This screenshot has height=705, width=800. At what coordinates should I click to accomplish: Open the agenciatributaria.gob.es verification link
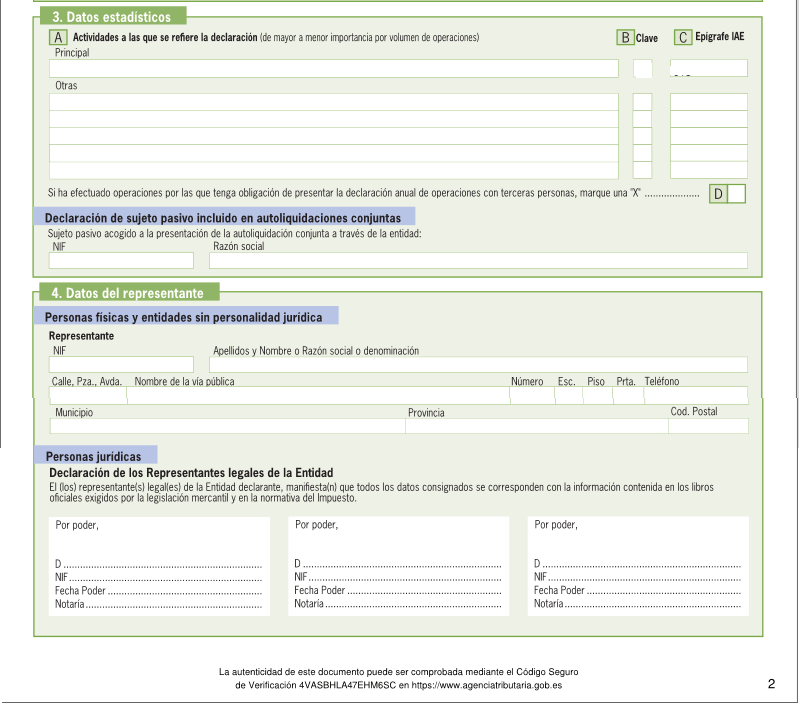tap(487, 686)
